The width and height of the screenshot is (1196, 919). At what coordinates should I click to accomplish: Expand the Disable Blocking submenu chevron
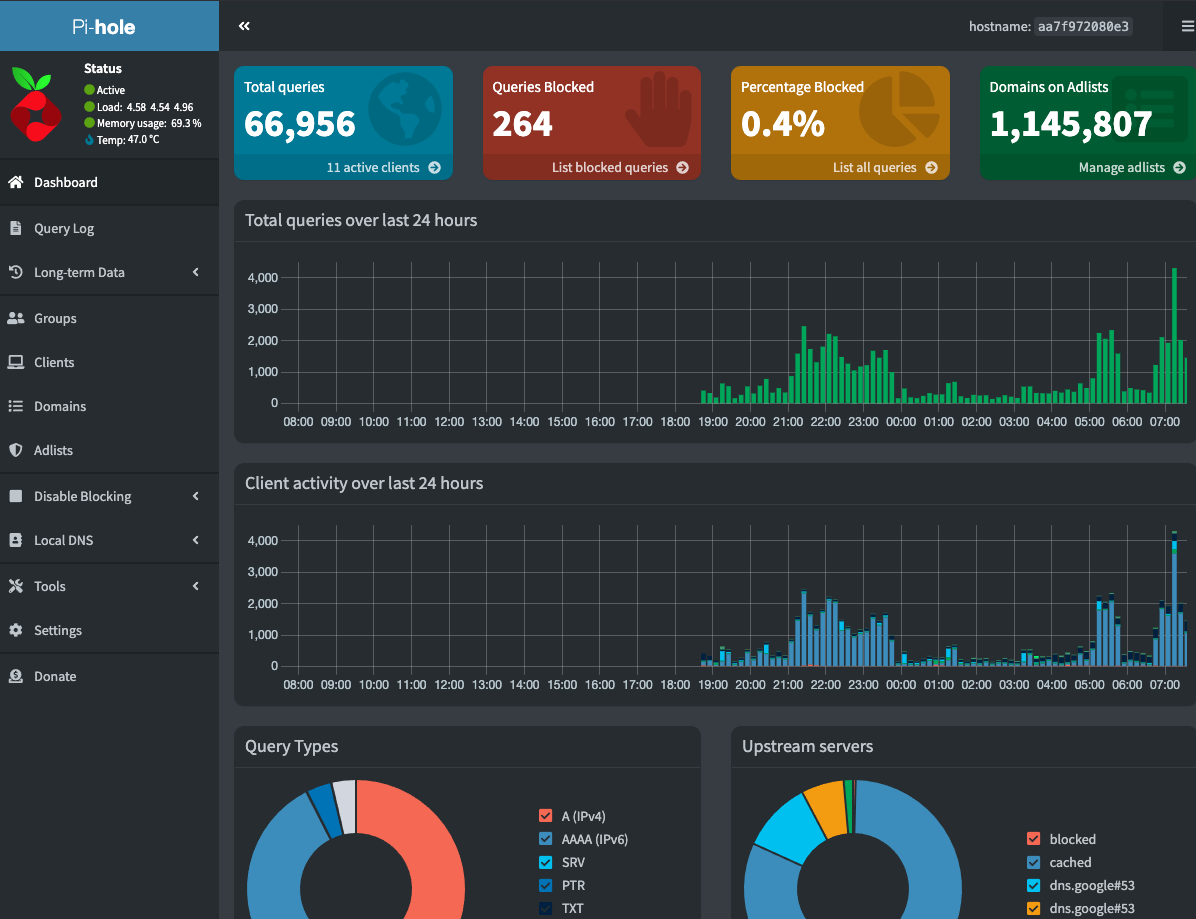point(196,496)
